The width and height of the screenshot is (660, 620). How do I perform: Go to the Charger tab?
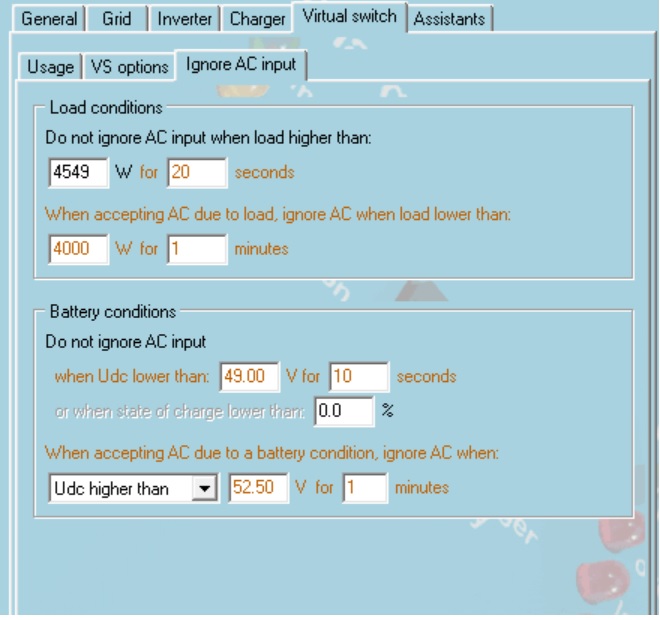(257, 19)
